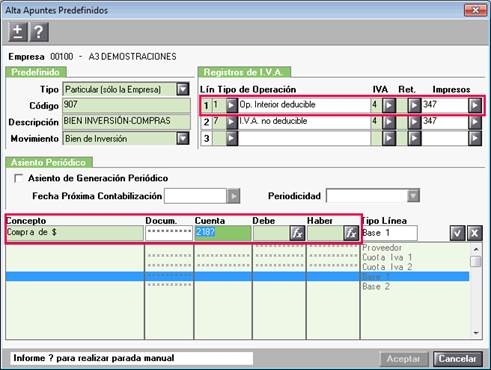This screenshot has width=491, height=370.
Task: Select the Cuota Iva 1 line
Action: point(387,257)
